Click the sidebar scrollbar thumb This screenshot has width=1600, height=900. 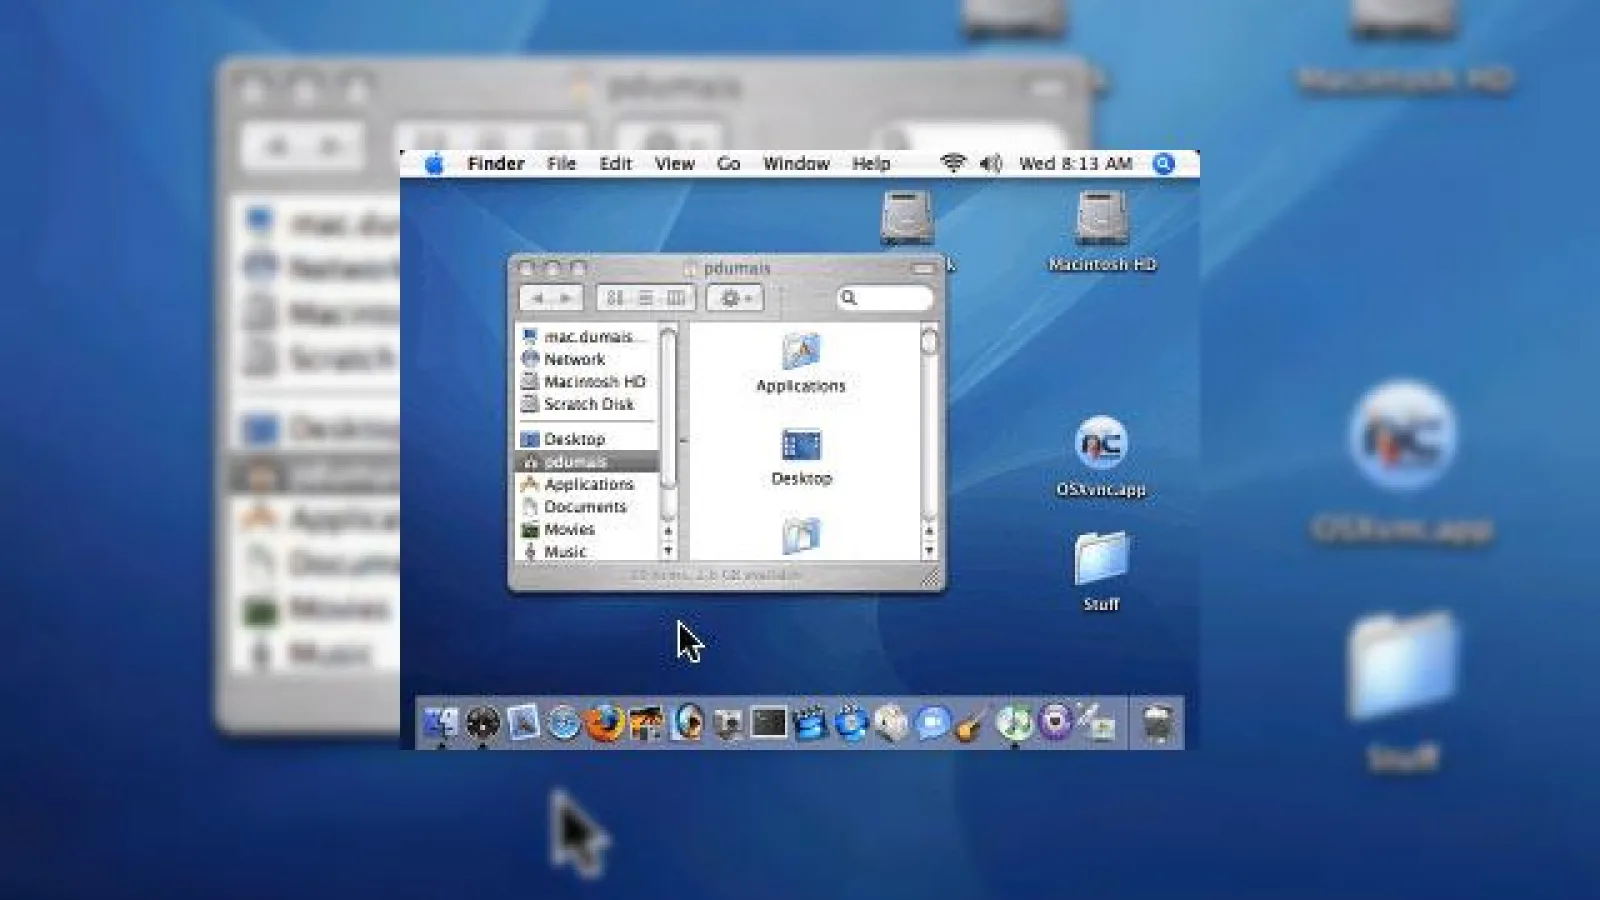668,409
